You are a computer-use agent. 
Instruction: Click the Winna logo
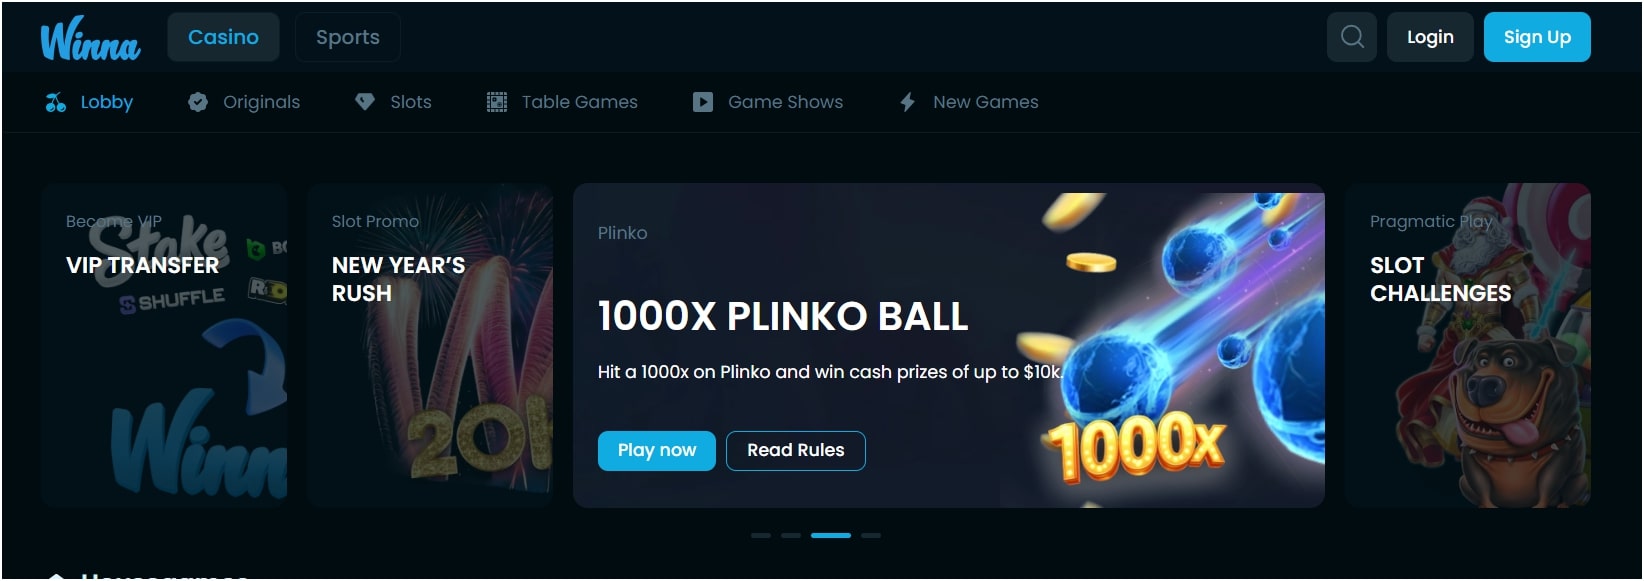click(90, 40)
